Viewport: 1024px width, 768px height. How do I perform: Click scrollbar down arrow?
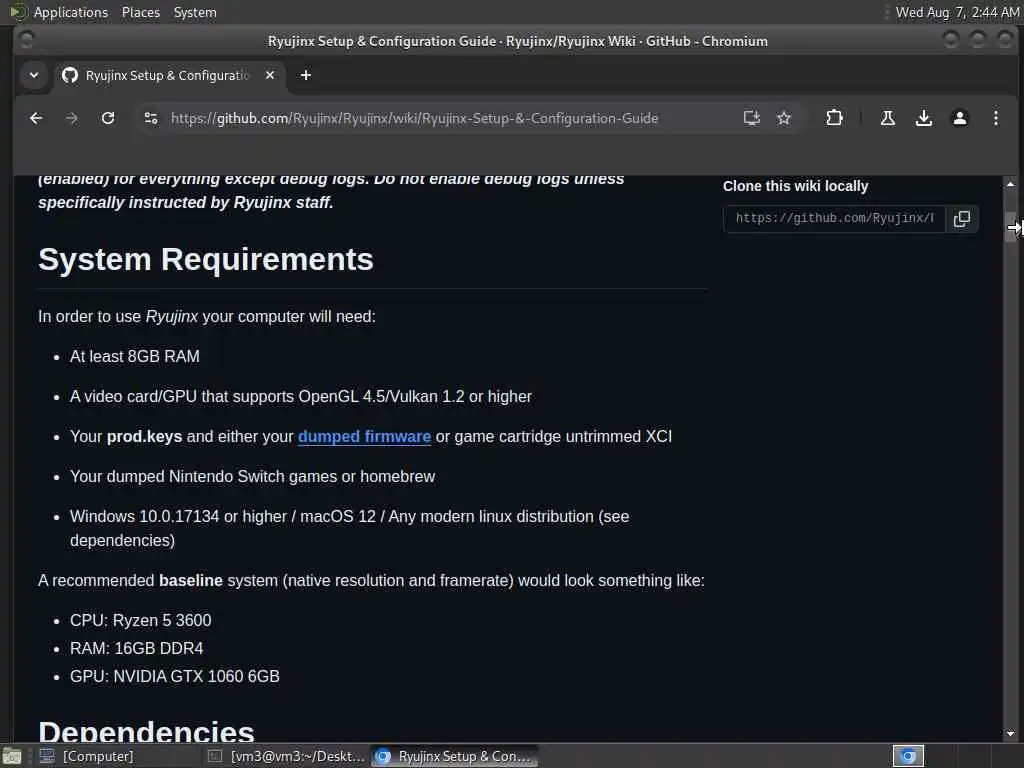(1010, 733)
